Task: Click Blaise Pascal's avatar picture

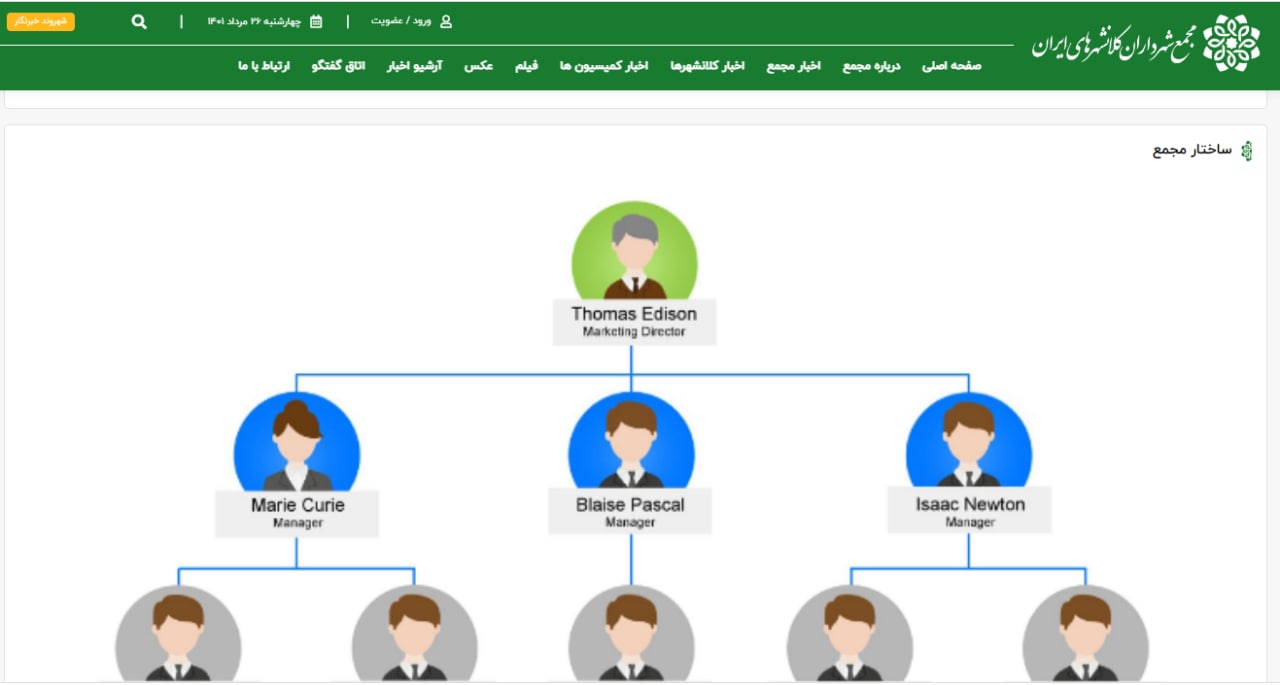Action: (631, 443)
